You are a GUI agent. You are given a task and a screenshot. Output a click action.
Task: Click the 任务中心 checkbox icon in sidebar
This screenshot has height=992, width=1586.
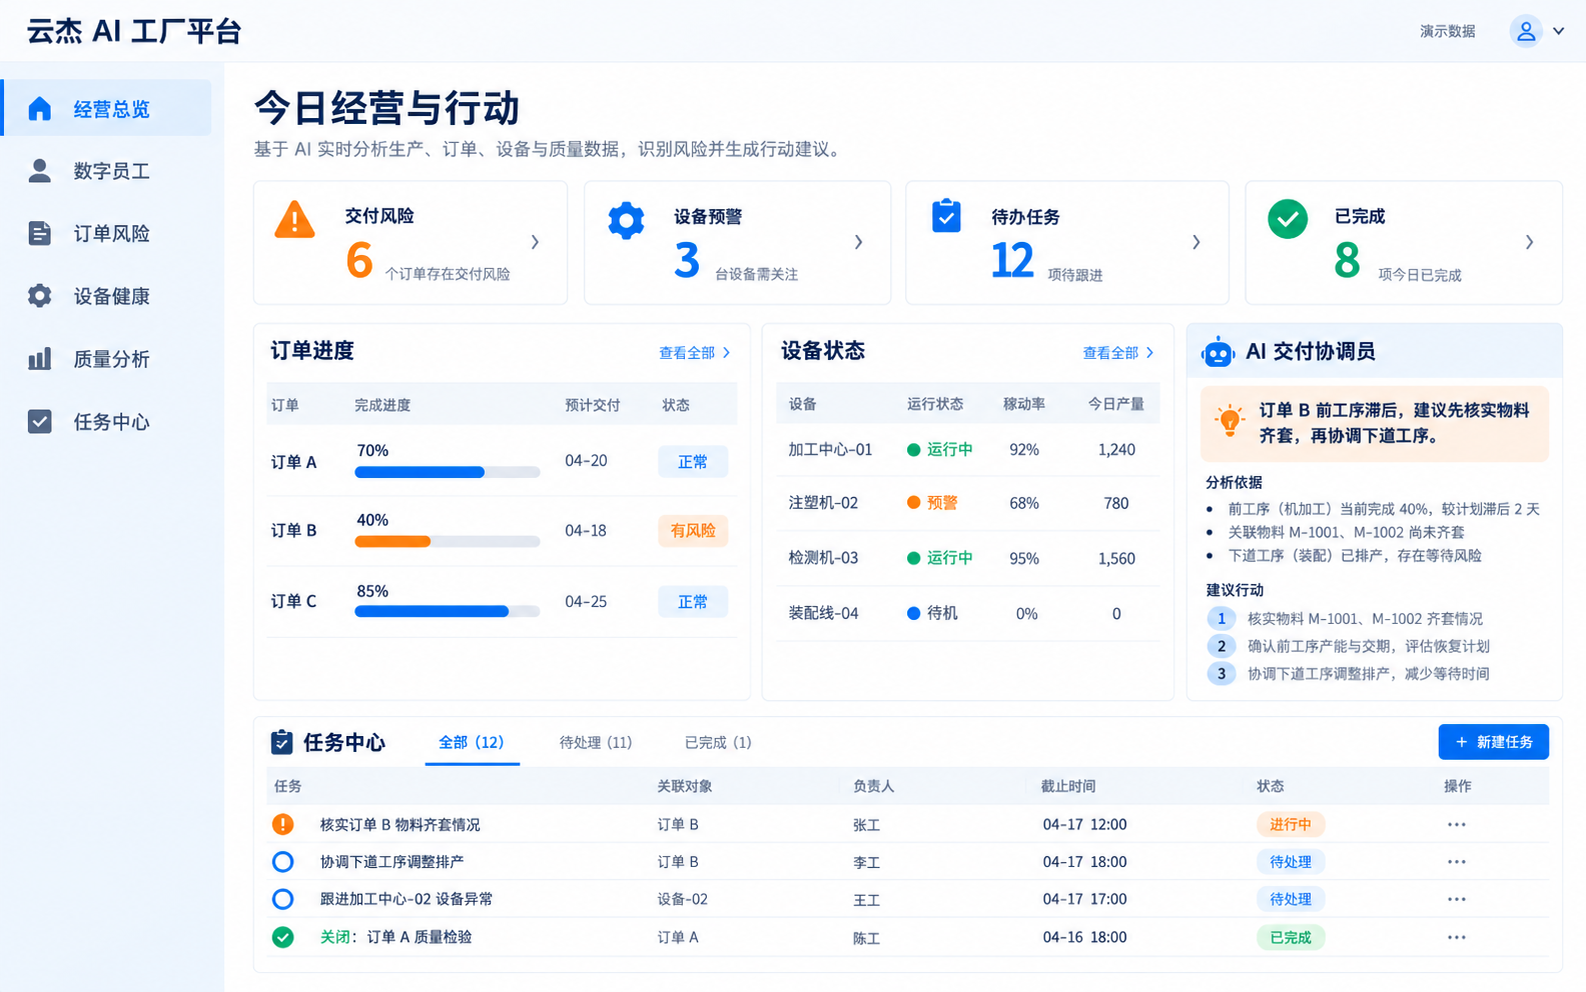(39, 421)
